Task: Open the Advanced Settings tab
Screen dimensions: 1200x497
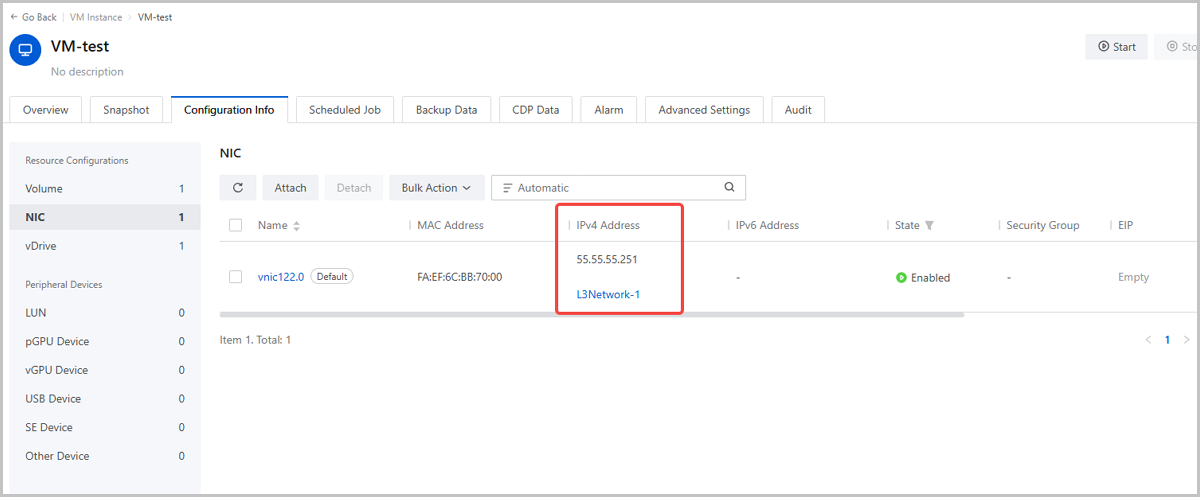Action: click(704, 110)
